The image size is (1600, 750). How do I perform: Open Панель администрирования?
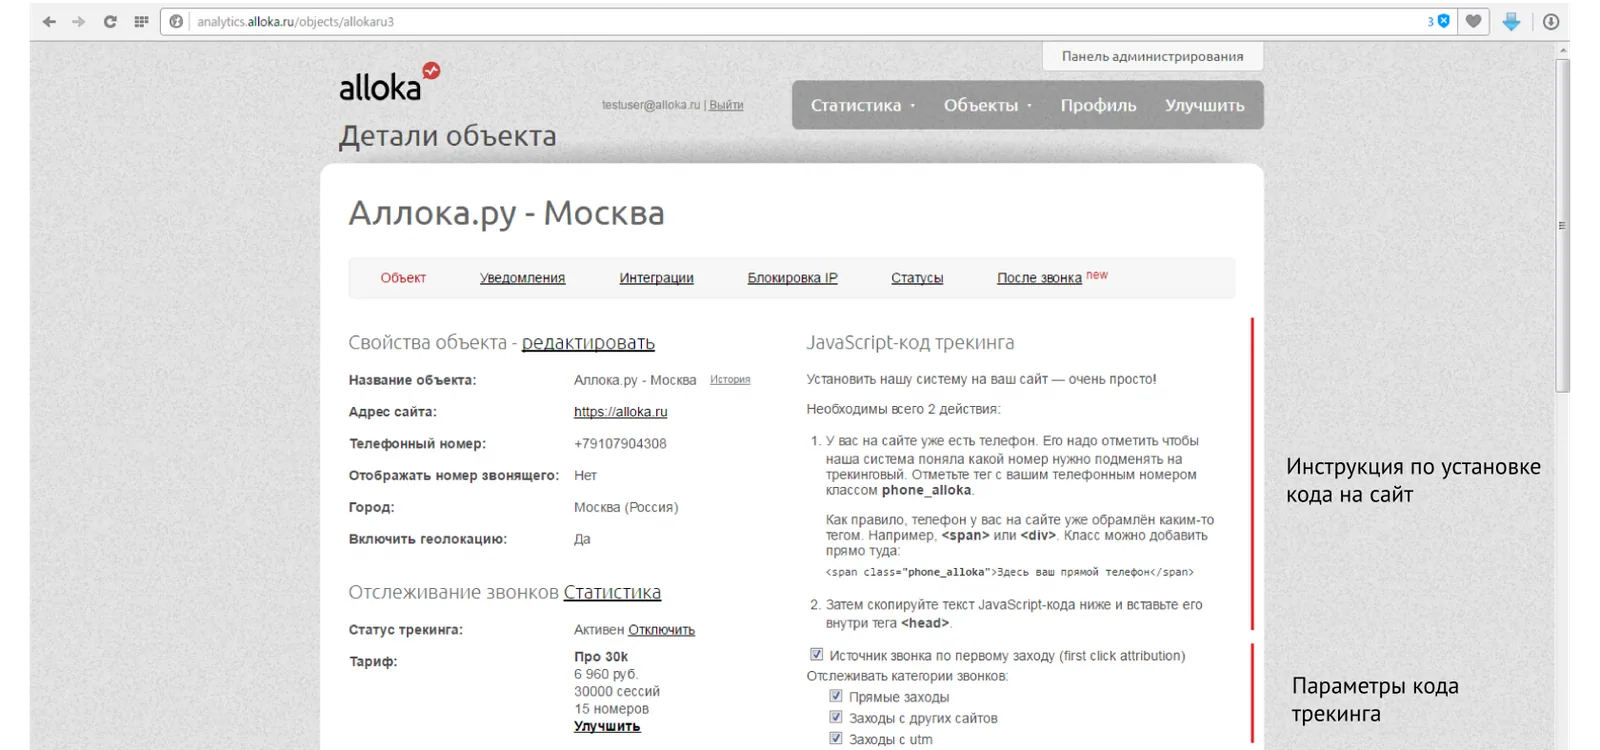tap(1152, 57)
